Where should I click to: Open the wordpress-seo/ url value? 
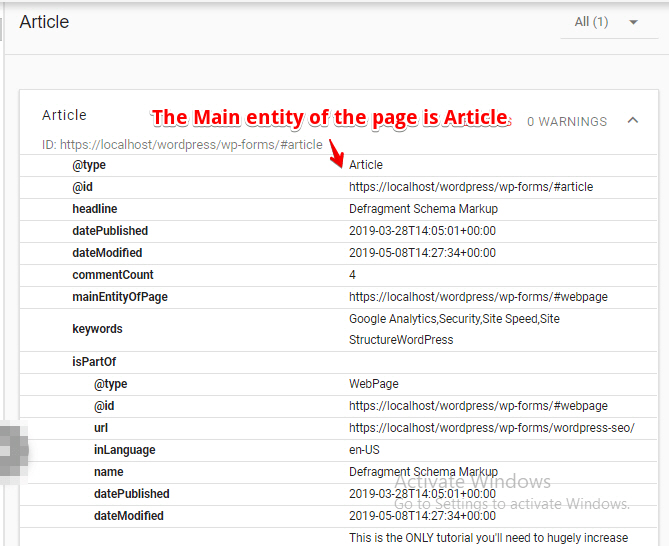click(492, 428)
